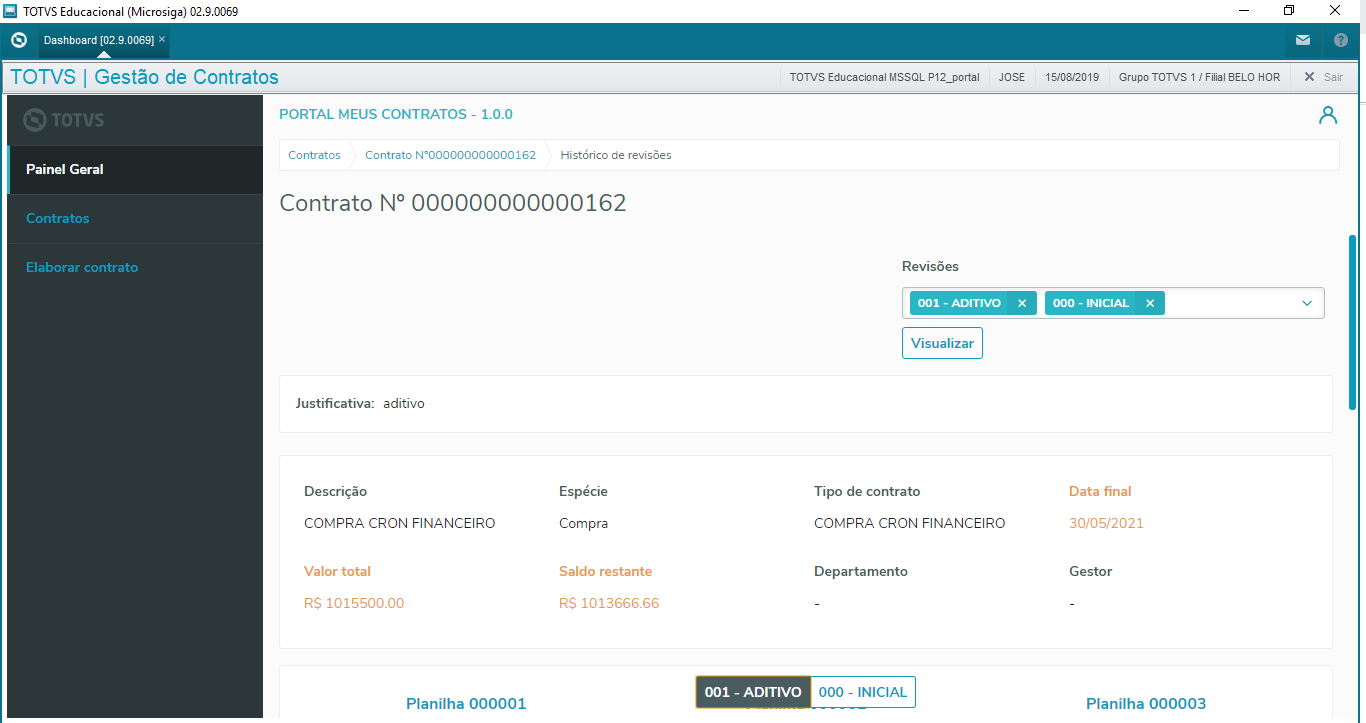Click Histórico de revisões breadcrumb

click(616, 155)
